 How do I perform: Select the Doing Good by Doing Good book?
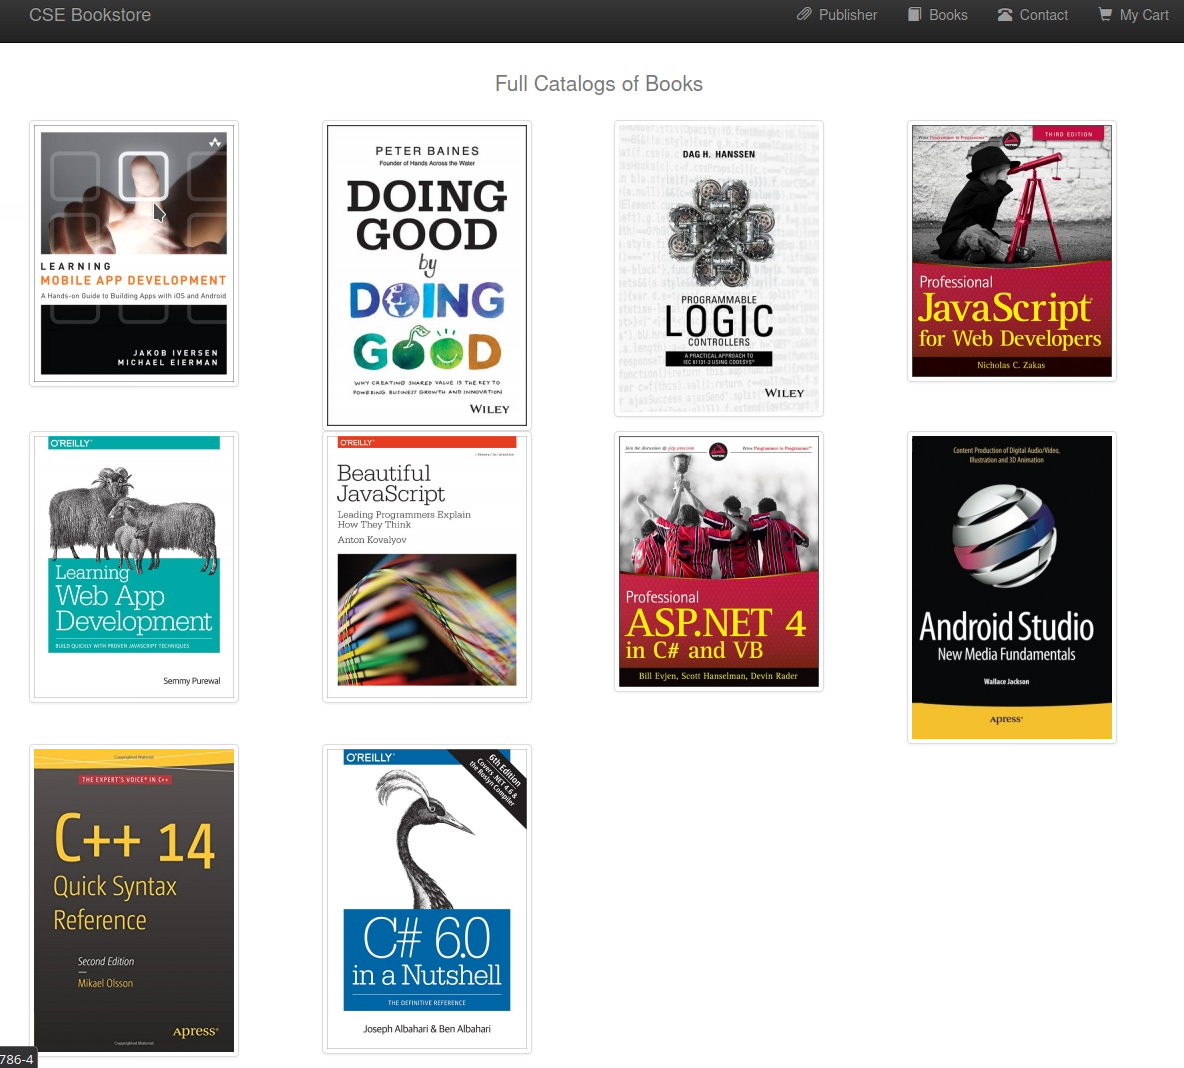pyautogui.click(x=427, y=275)
